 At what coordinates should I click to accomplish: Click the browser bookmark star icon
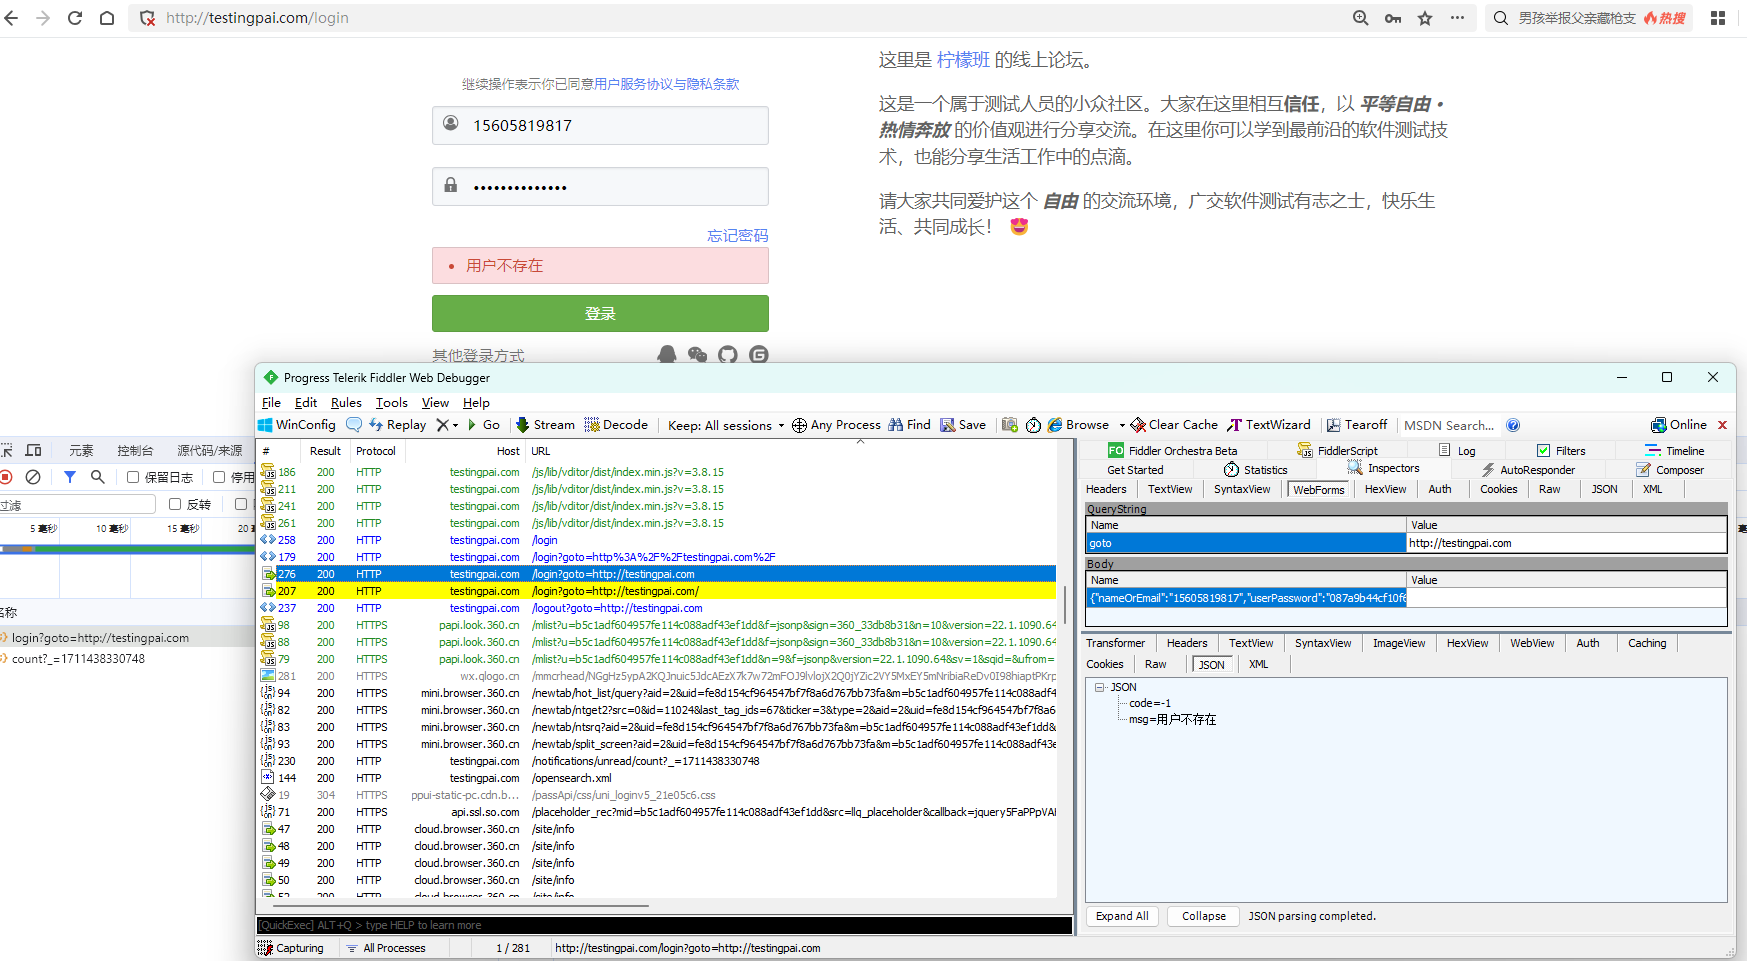click(x=1425, y=18)
